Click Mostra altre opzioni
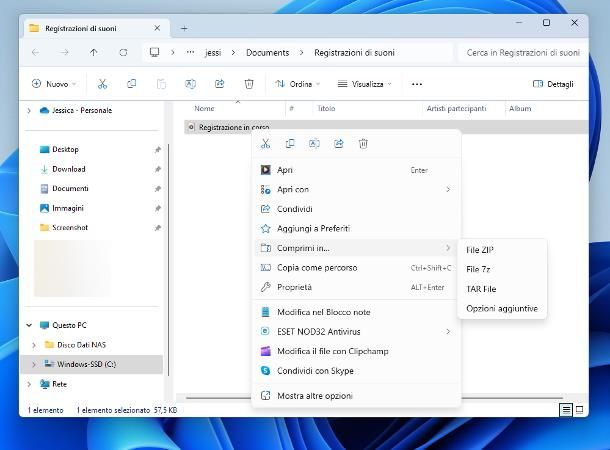 (314, 395)
